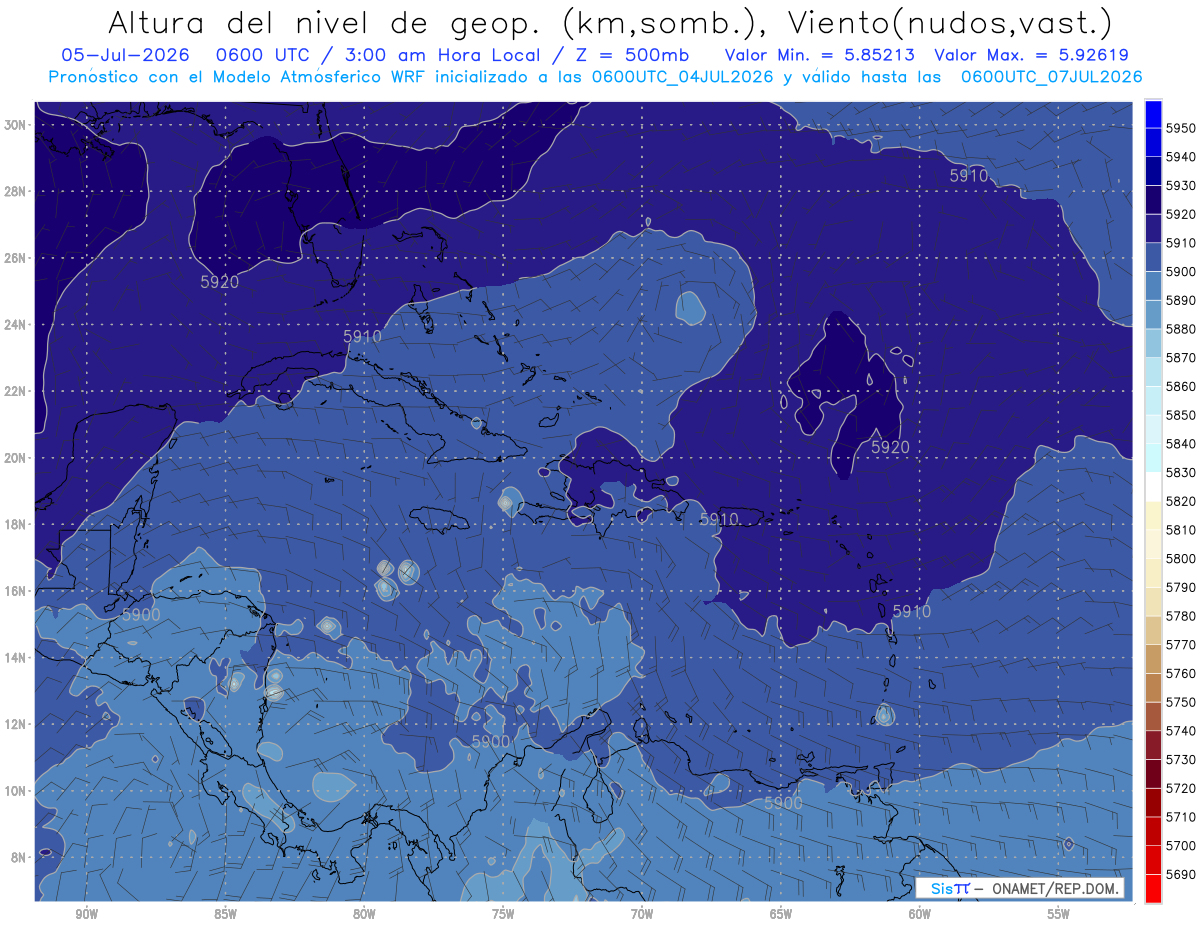Click the 5840 value on the color scale
The width and height of the screenshot is (1200, 927).
[1182, 444]
